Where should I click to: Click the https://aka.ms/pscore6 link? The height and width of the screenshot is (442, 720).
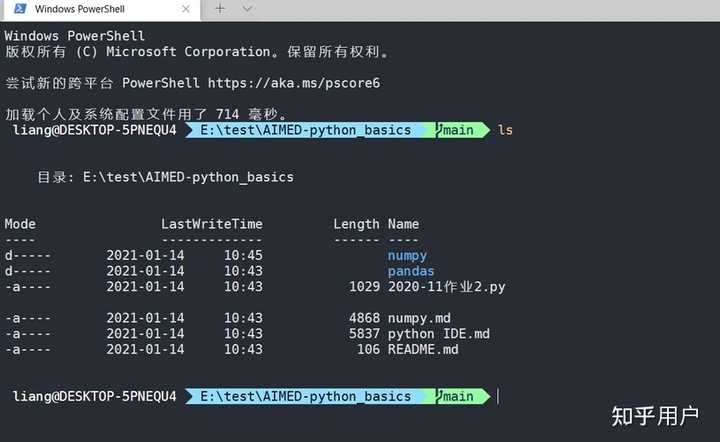[x=294, y=83]
